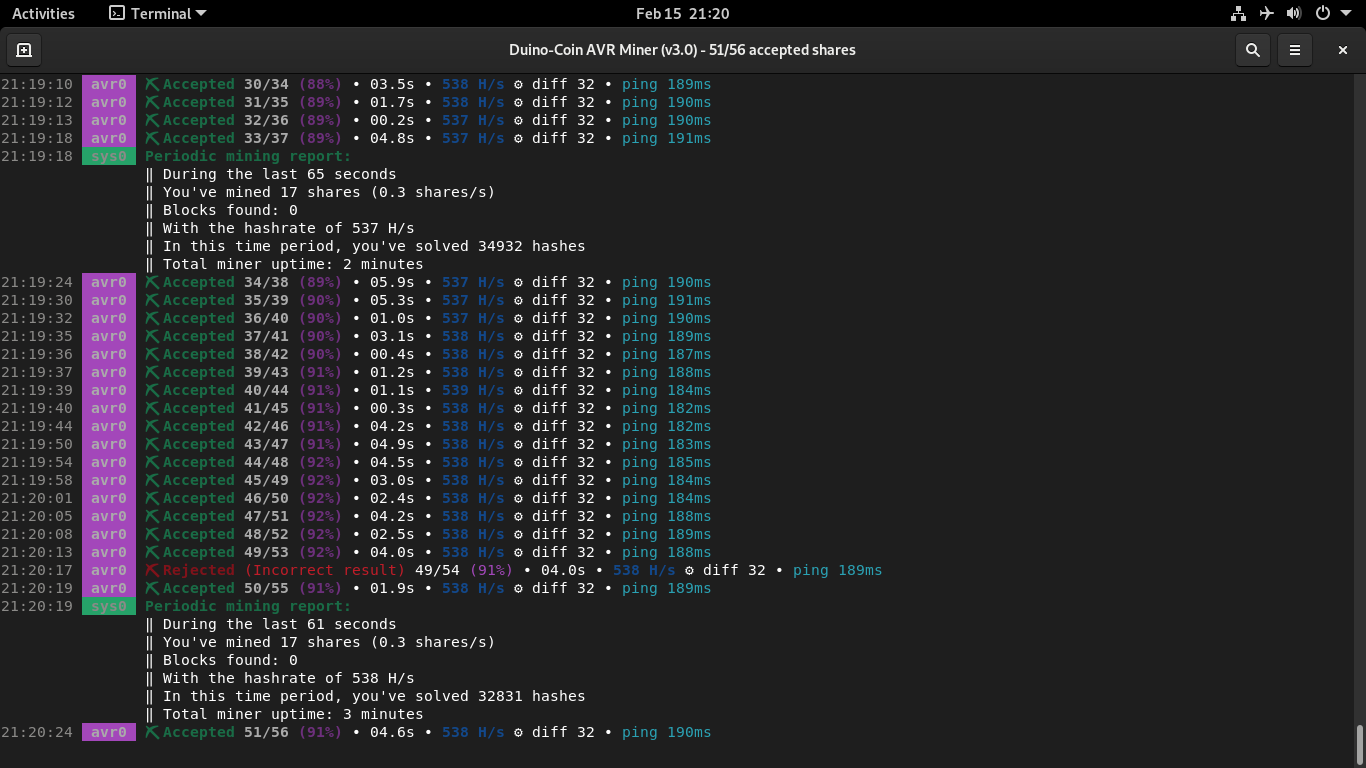Click 'Total miner uptime: 2 minutes'
The image size is (1366, 768).
click(293, 264)
